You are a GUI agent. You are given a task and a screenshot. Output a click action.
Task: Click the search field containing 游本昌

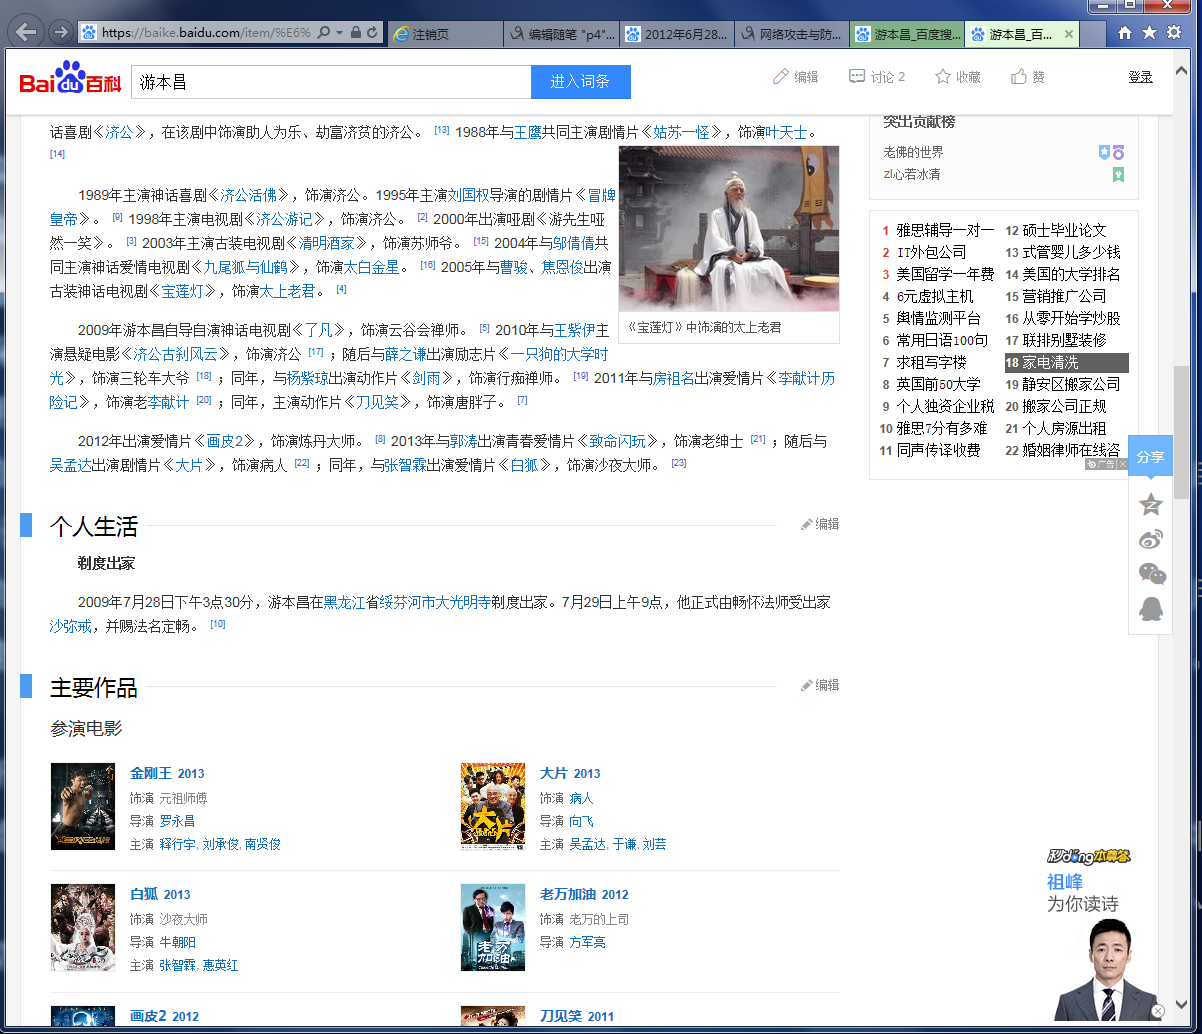click(x=331, y=82)
